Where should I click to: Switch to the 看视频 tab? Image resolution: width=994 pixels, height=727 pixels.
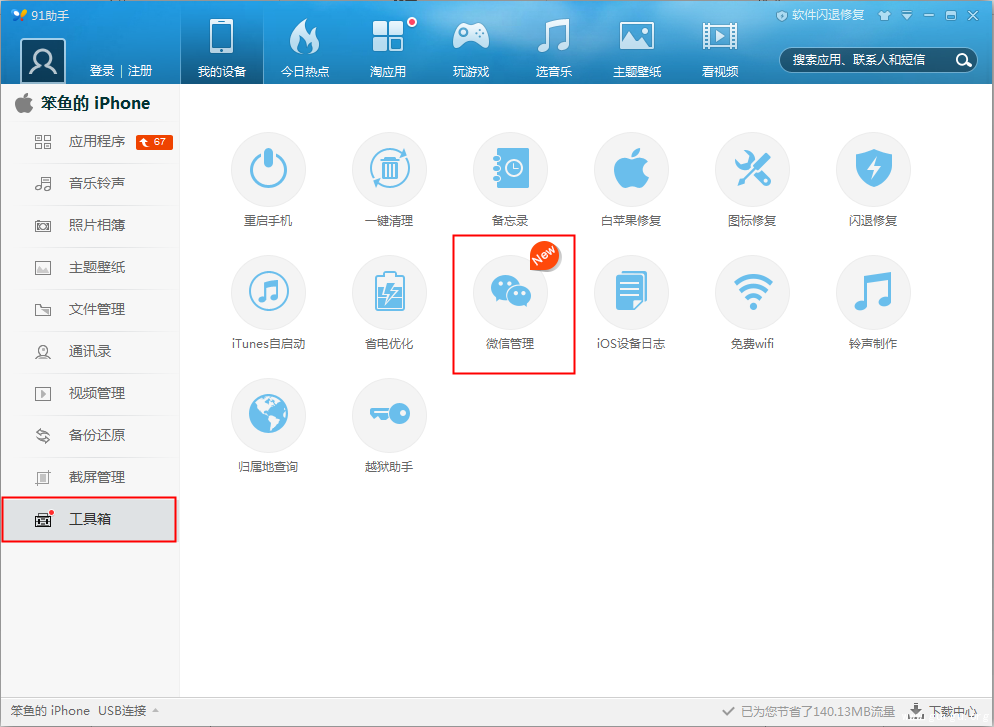(720, 48)
